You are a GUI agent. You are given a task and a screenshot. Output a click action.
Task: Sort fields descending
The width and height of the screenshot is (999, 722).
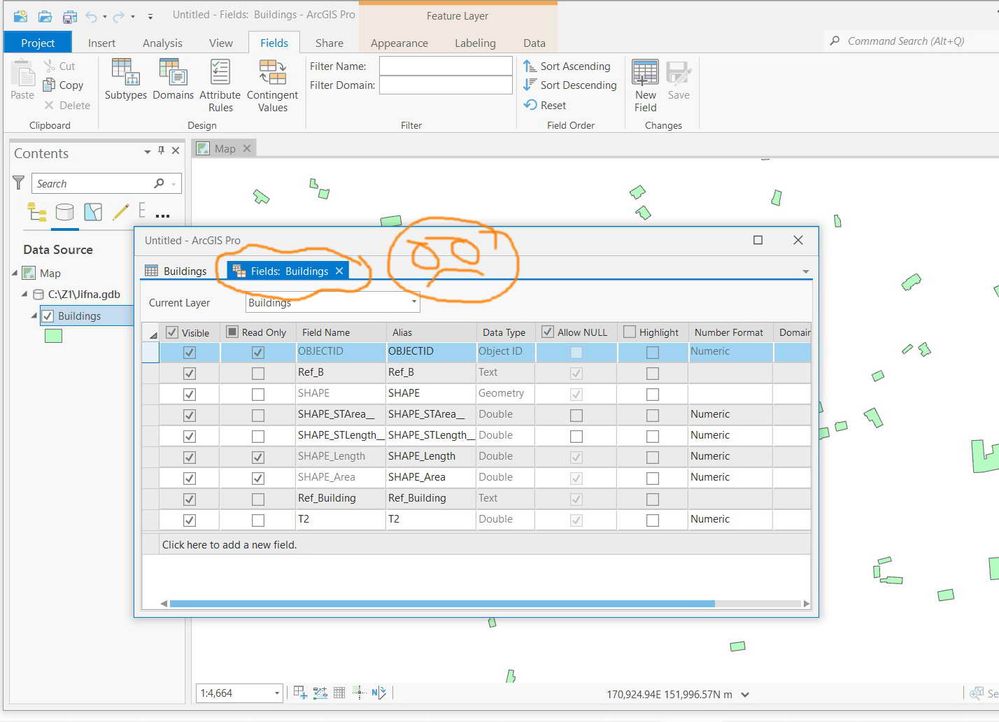coord(570,85)
